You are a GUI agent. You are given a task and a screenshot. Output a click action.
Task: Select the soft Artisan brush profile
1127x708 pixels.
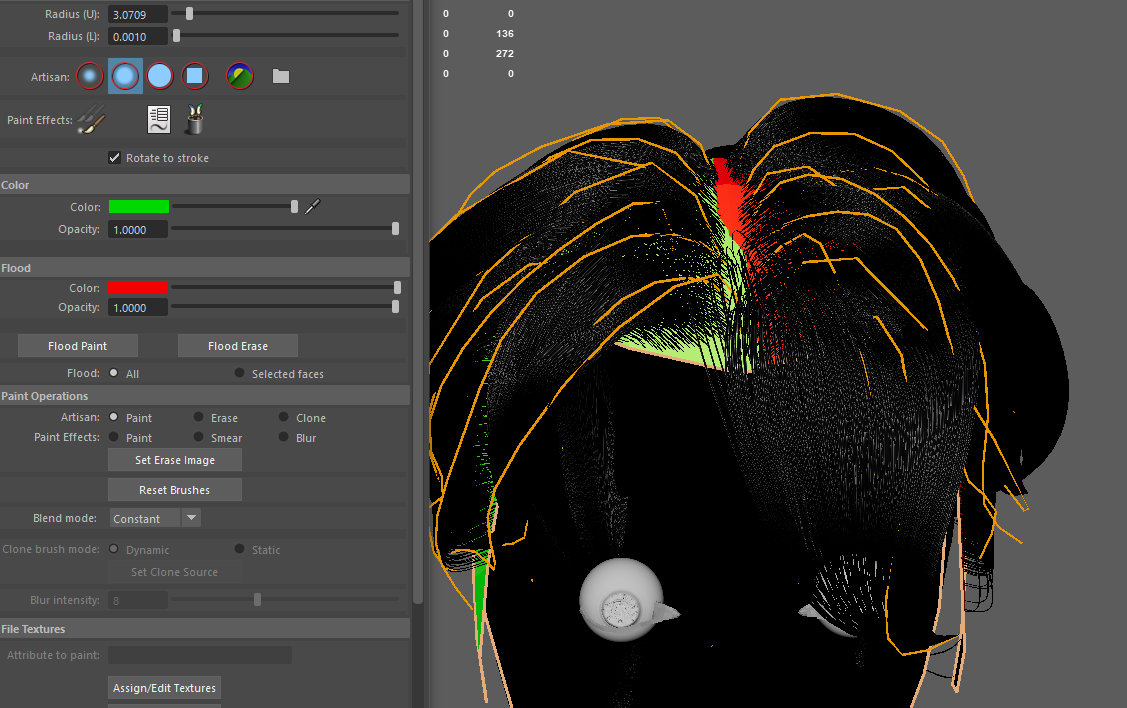(125, 76)
